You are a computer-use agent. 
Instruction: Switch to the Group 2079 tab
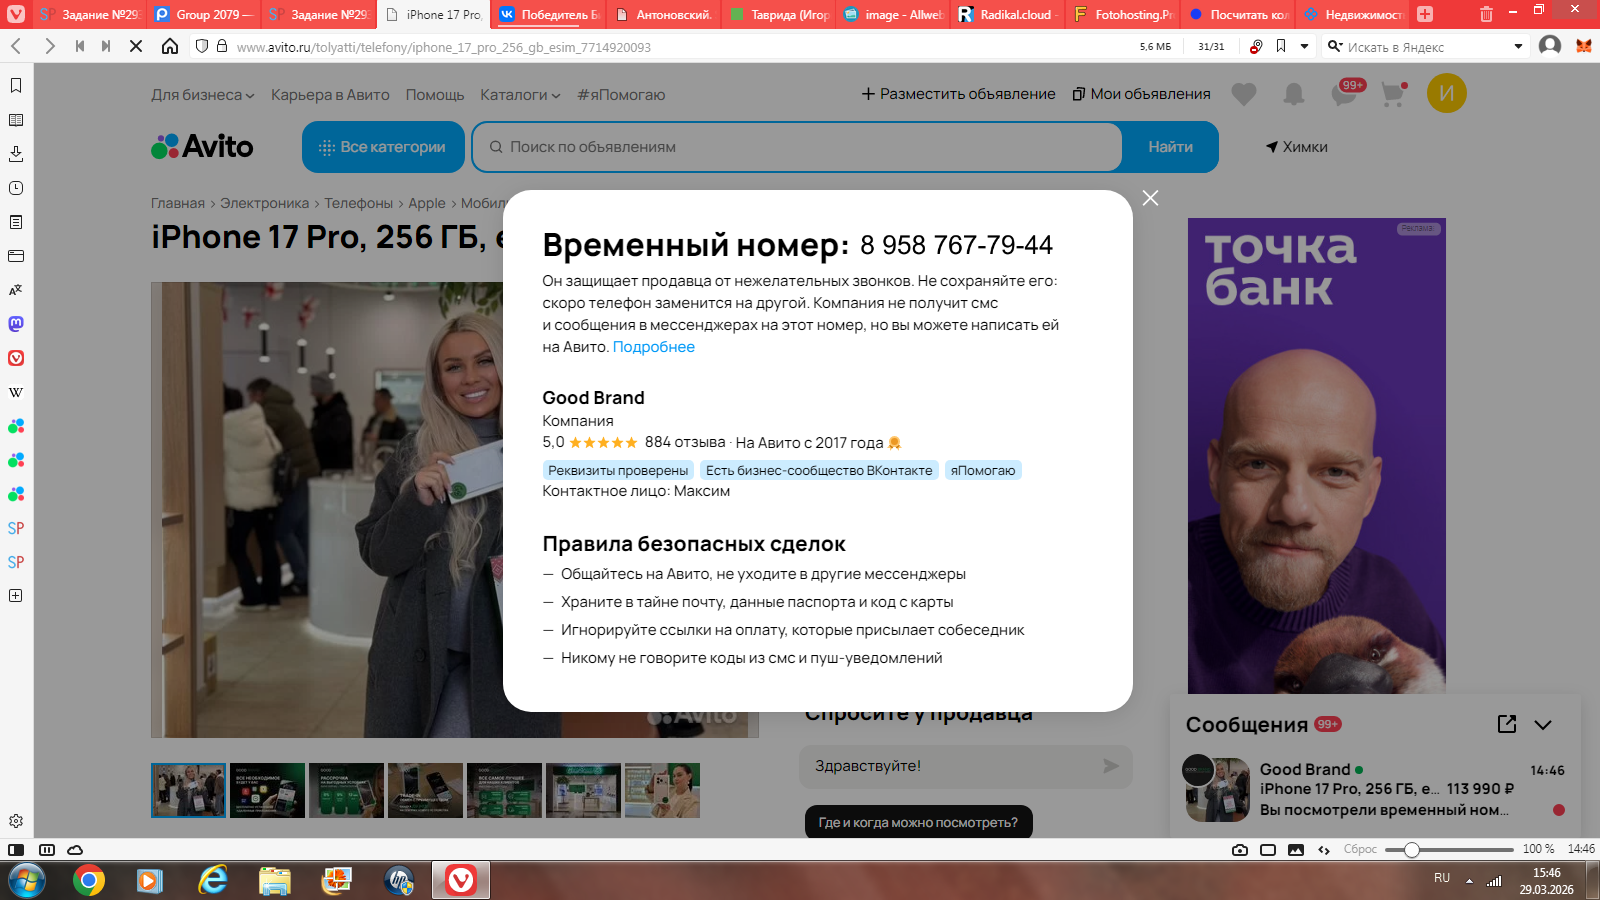pyautogui.click(x=205, y=15)
